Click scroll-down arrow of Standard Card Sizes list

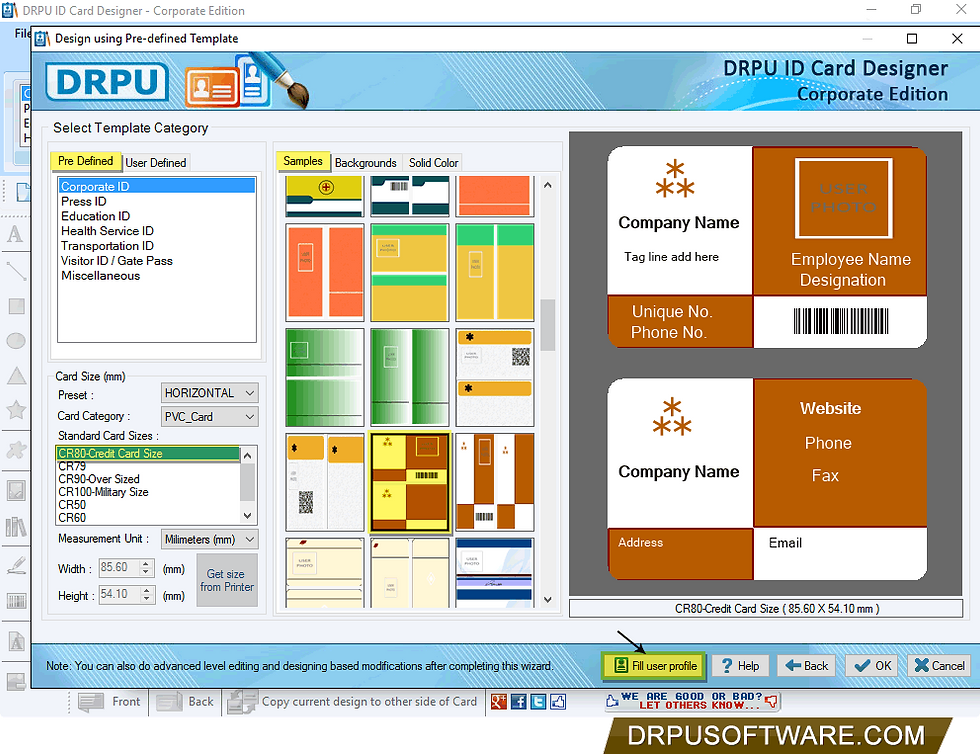pos(248,516)
